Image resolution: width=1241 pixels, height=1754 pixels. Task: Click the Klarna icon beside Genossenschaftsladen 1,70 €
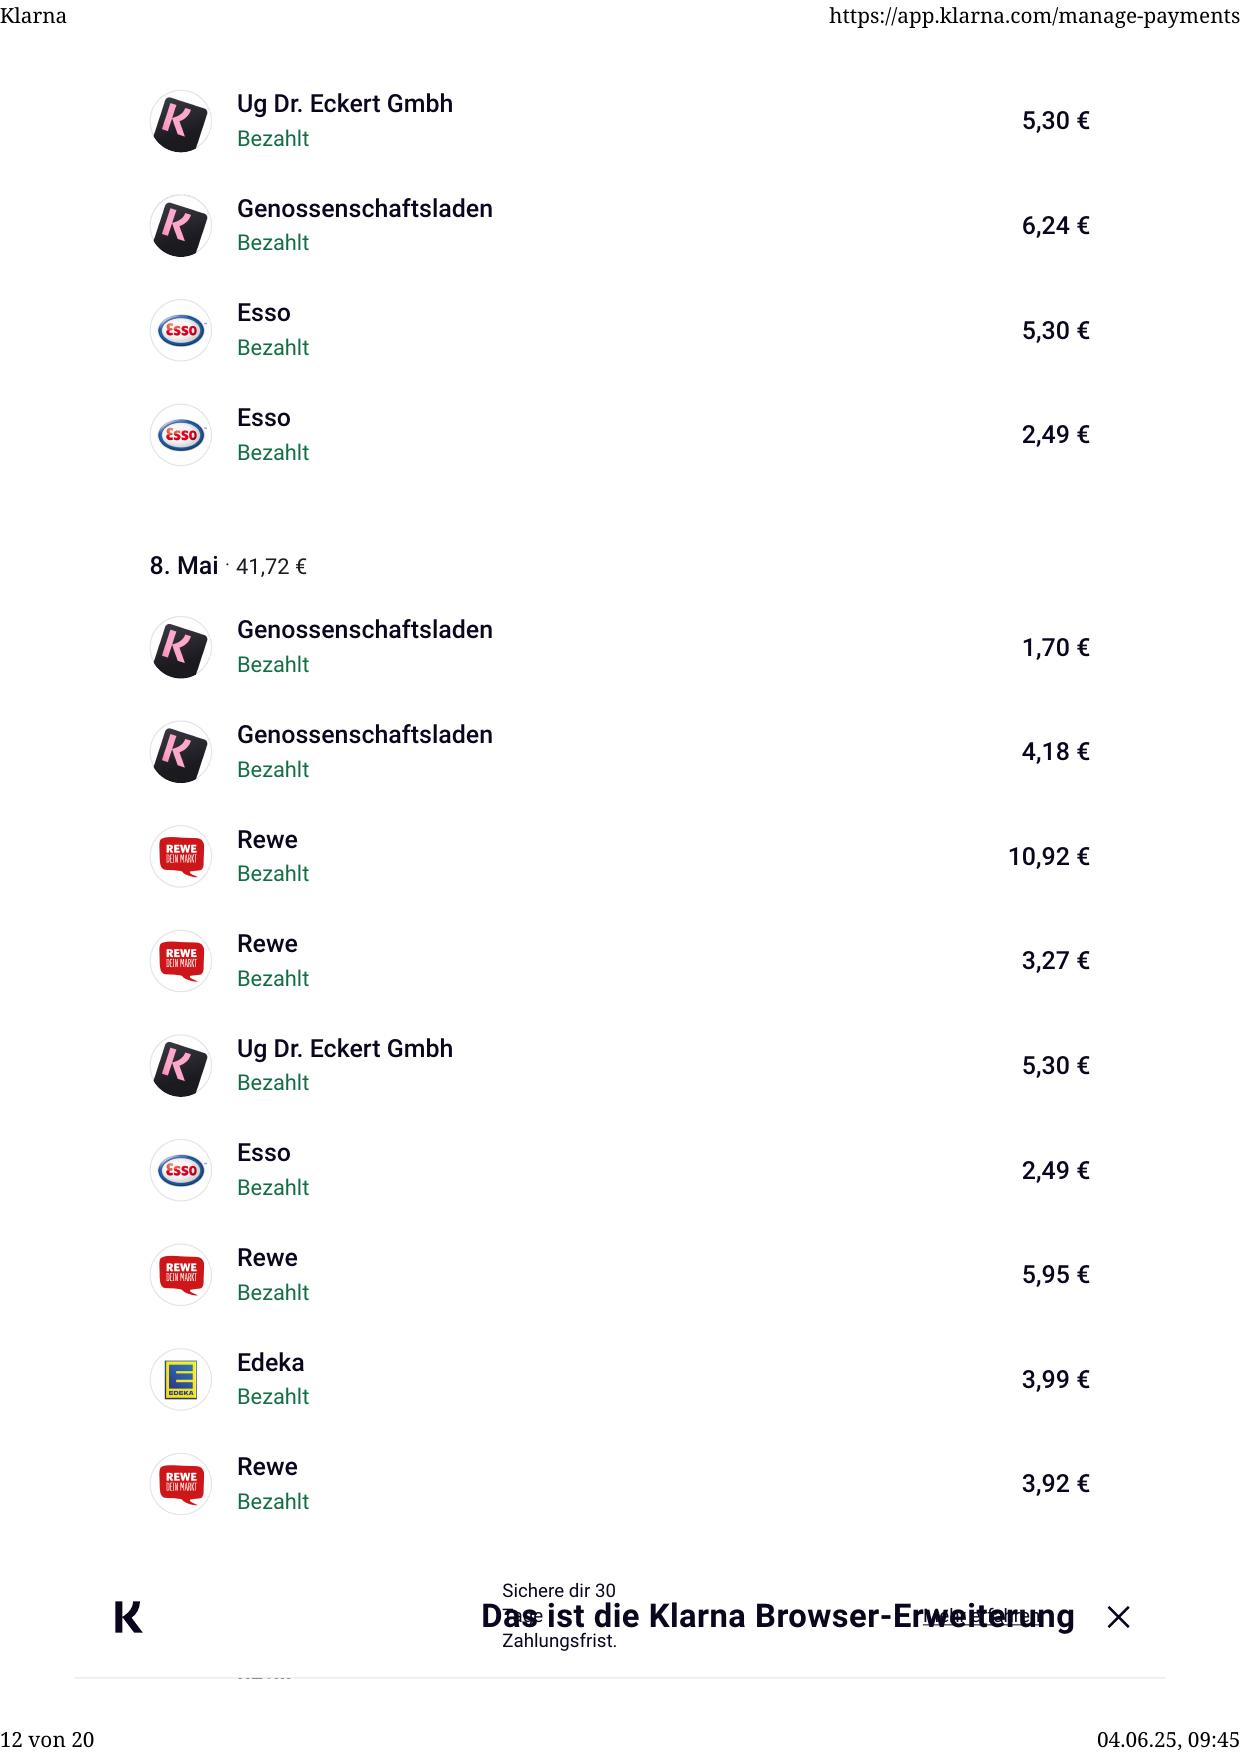(181, 647)
